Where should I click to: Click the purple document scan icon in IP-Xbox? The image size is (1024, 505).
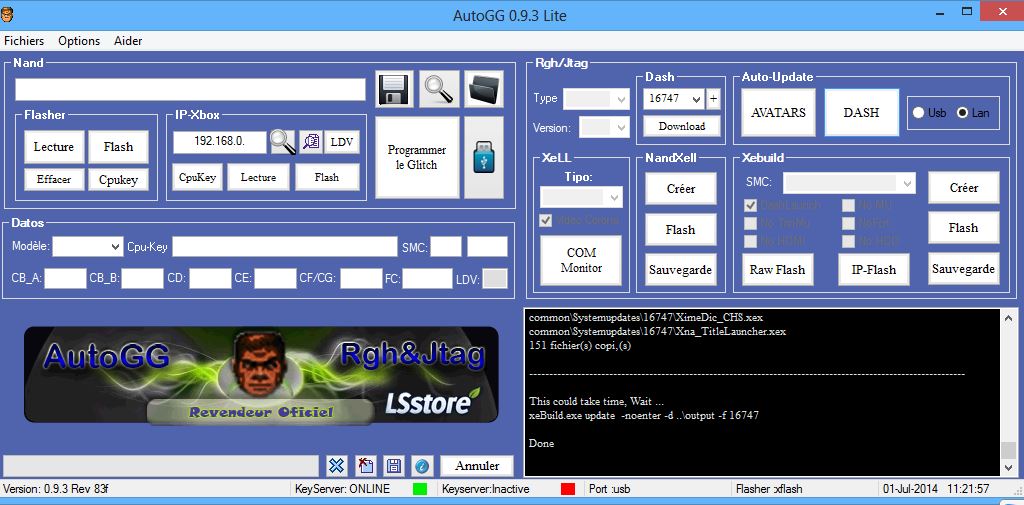click(x=311, y=142)
